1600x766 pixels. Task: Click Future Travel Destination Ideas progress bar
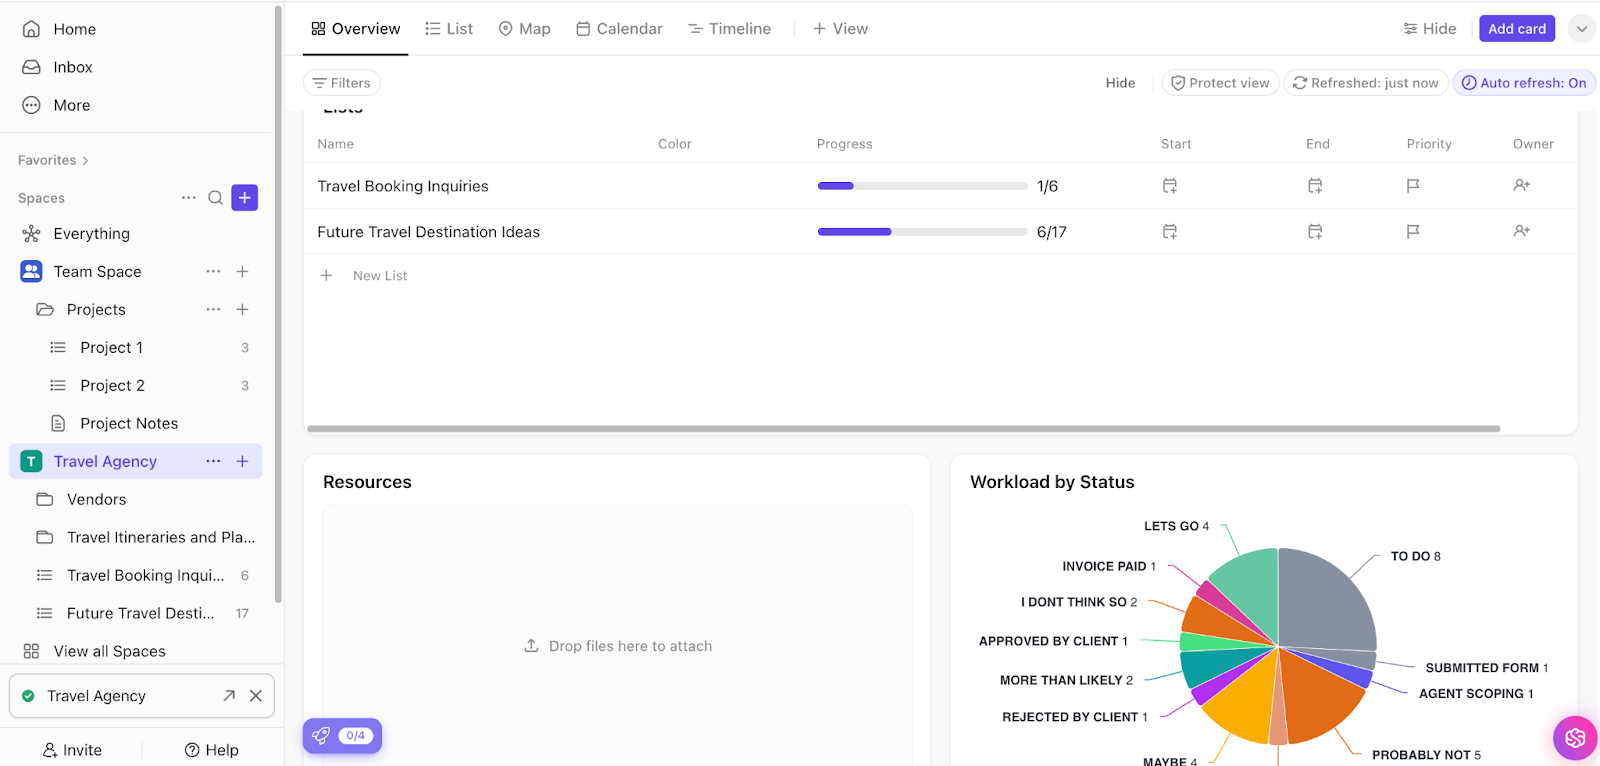[921, 232]
